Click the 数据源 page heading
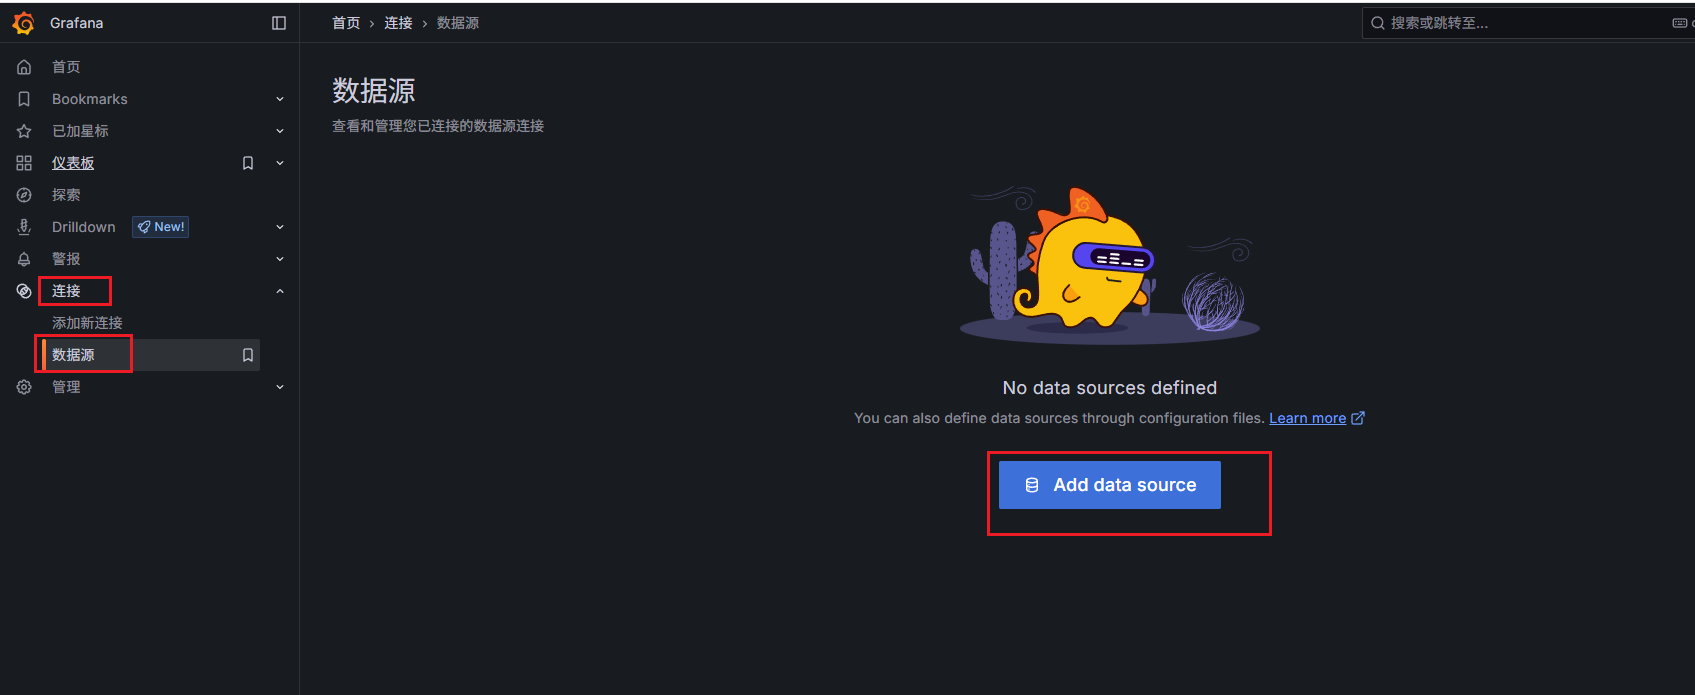Viewport: 1695px width, 695px height. [374, 91]
